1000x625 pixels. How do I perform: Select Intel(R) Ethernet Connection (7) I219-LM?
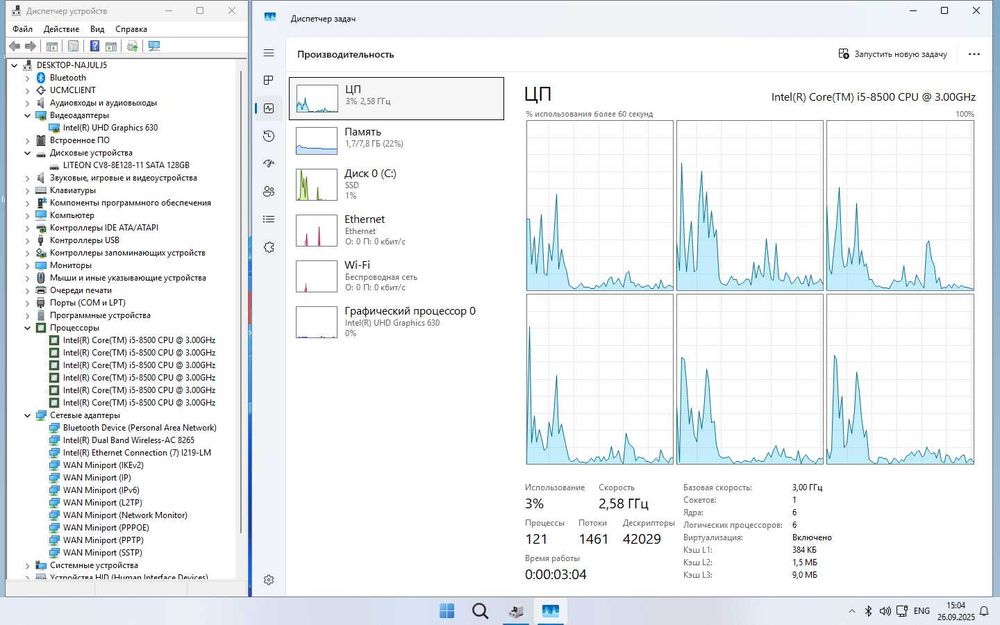[136, 453]
